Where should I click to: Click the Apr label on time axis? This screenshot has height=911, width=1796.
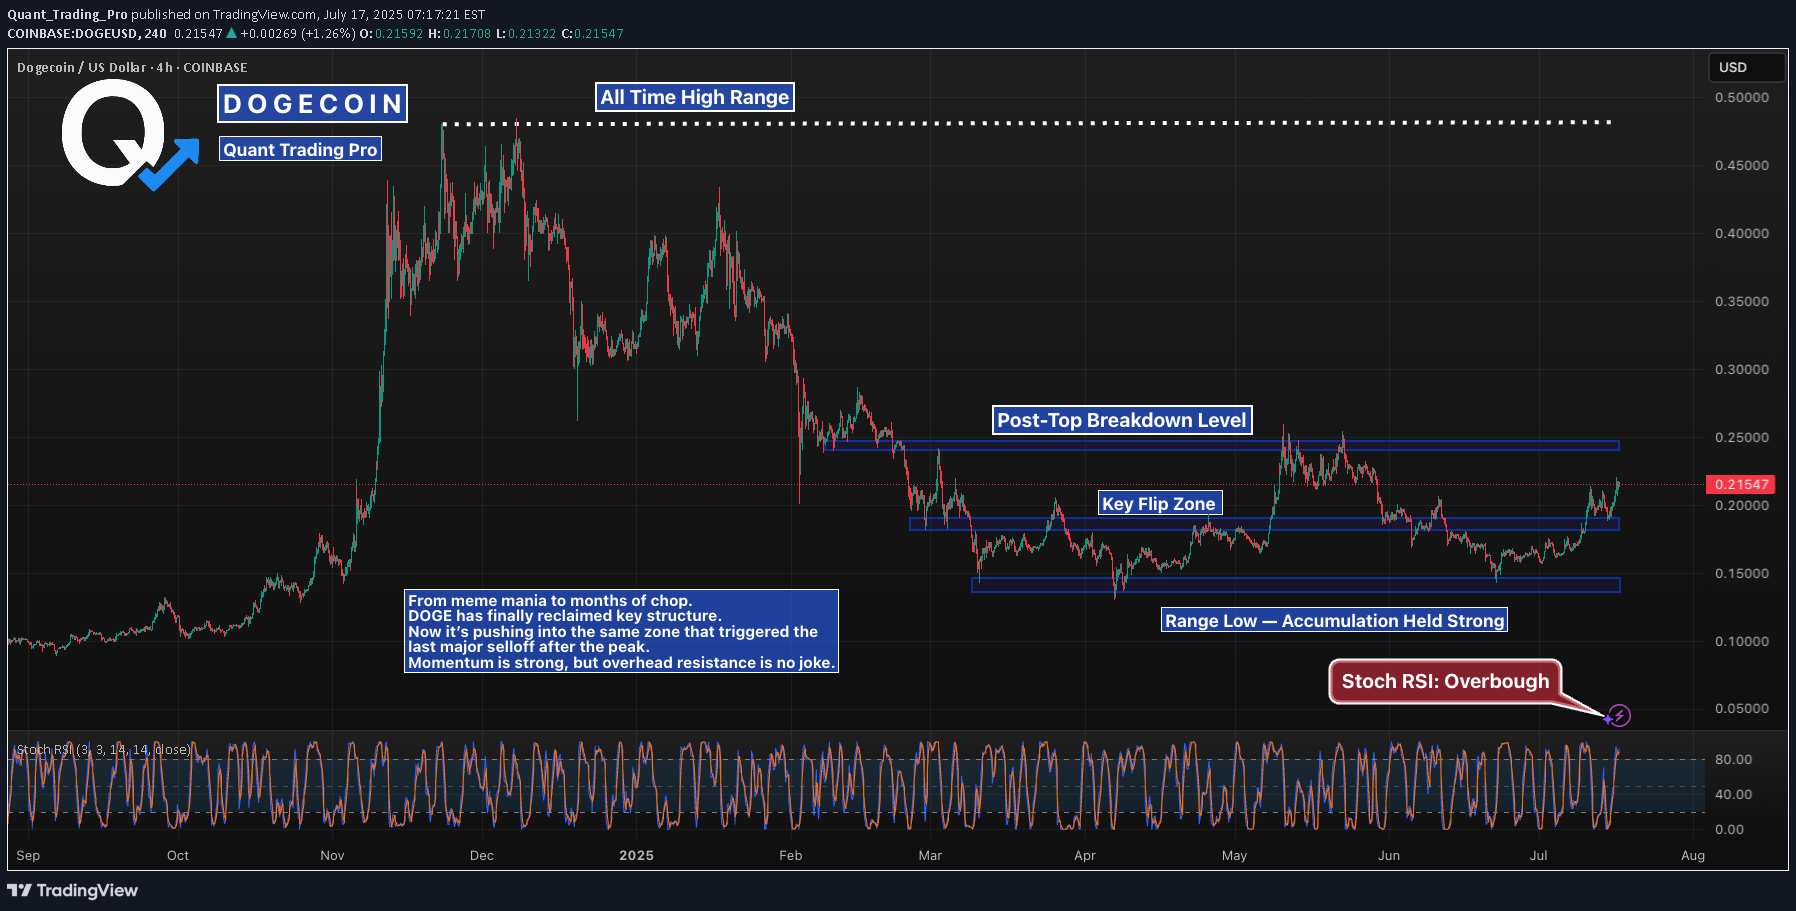(1085, 855)
